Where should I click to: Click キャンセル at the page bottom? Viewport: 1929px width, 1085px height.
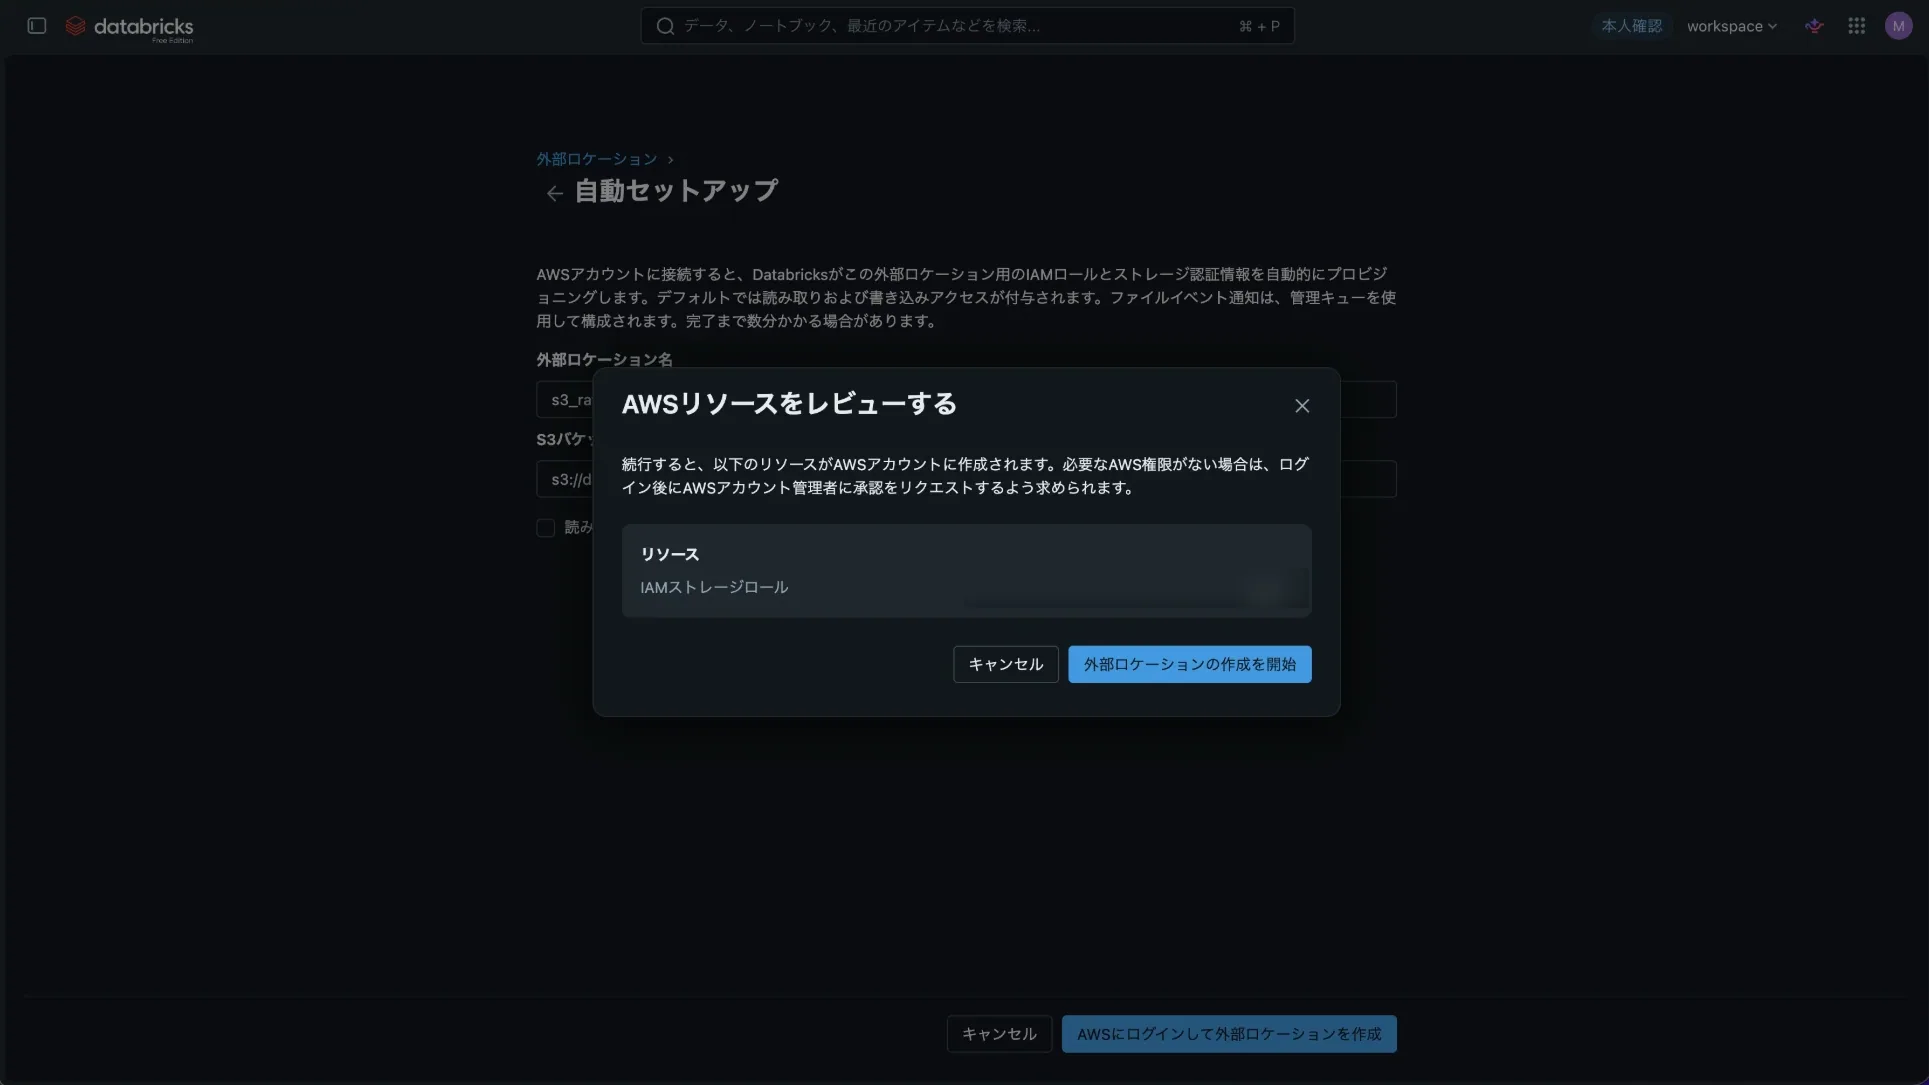(998, 1034)
